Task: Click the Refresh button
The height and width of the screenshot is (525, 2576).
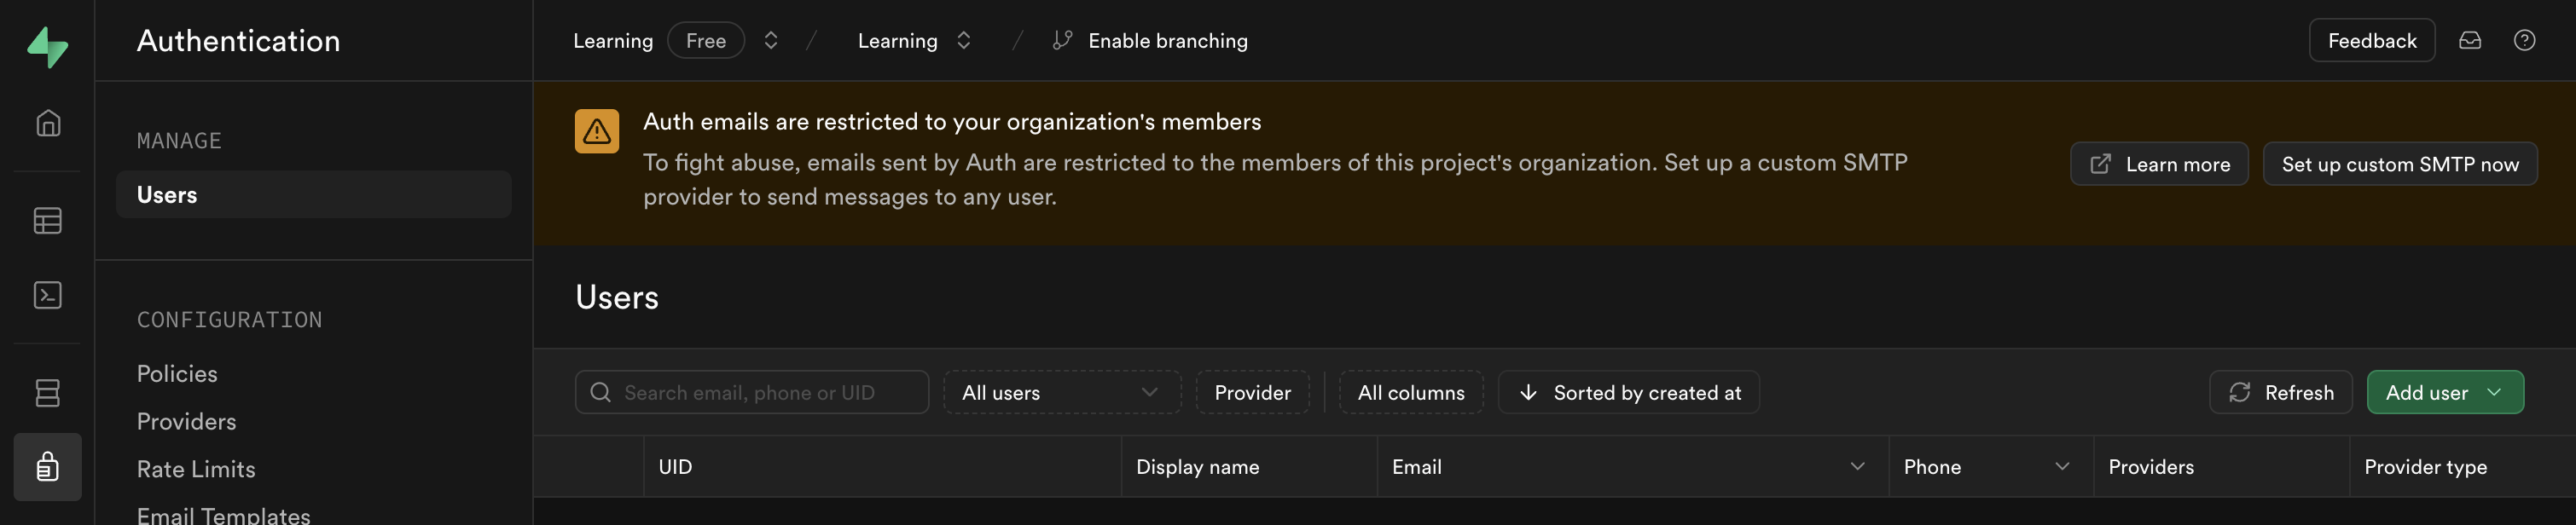Action: (x=2281, y=392)
